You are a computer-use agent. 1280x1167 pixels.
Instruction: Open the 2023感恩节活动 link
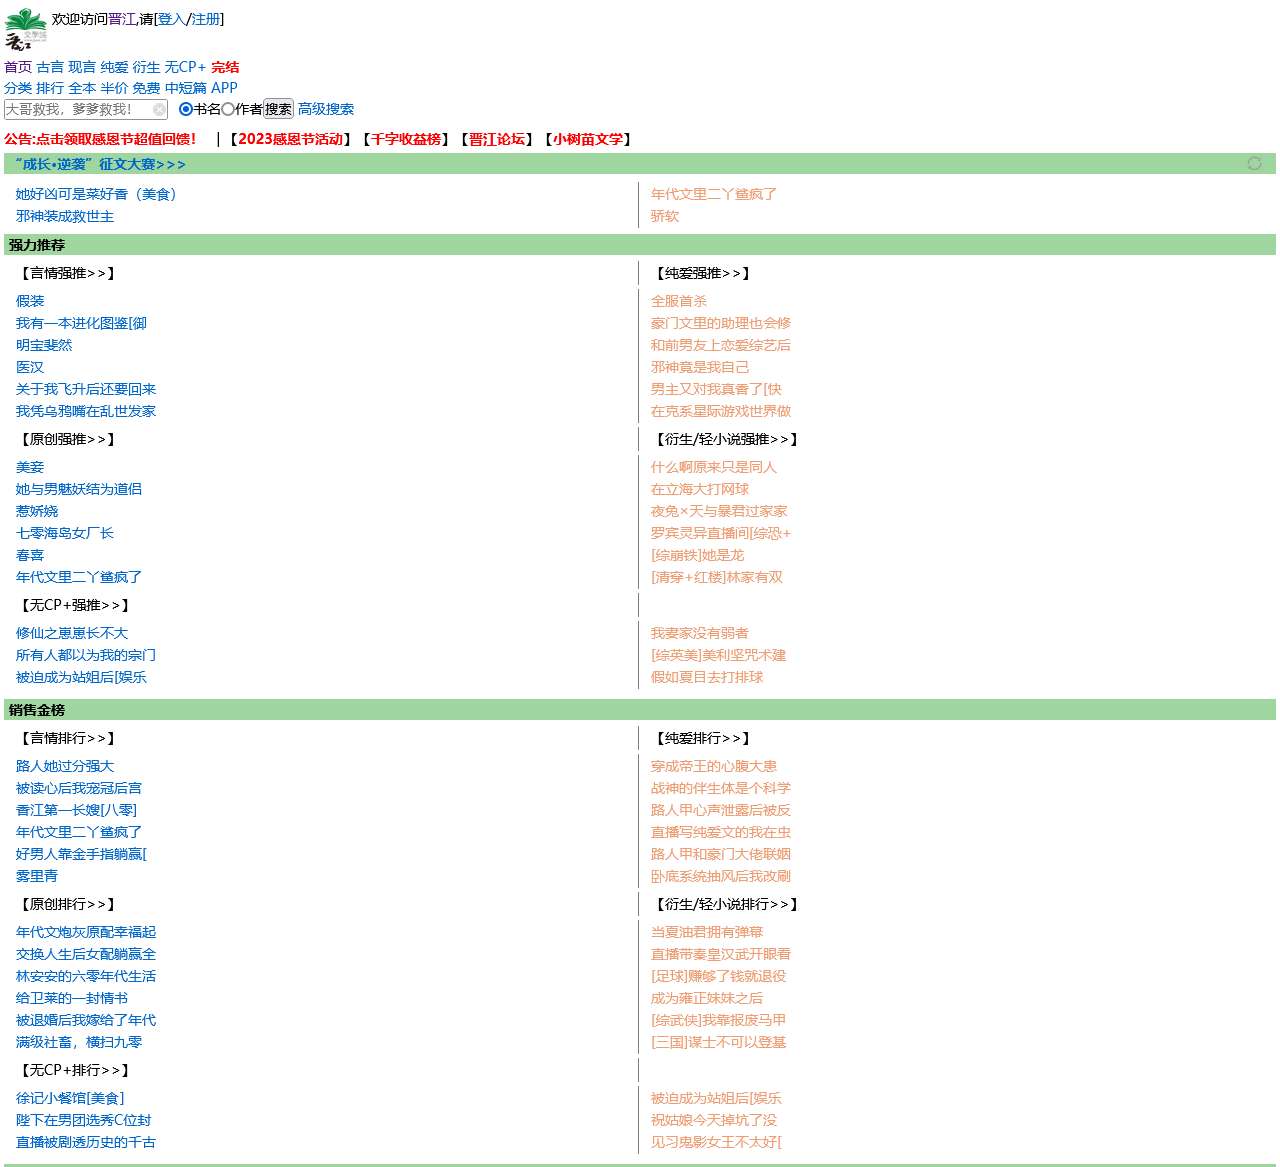click(x=290, y=139)
